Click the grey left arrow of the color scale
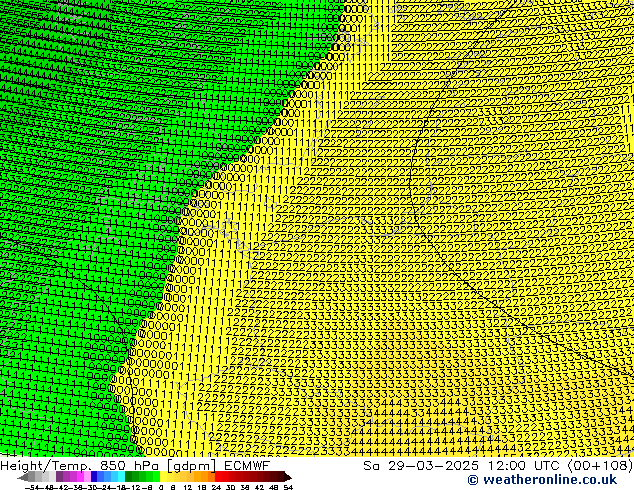The image size is (634, 490). tap(23, 477)
